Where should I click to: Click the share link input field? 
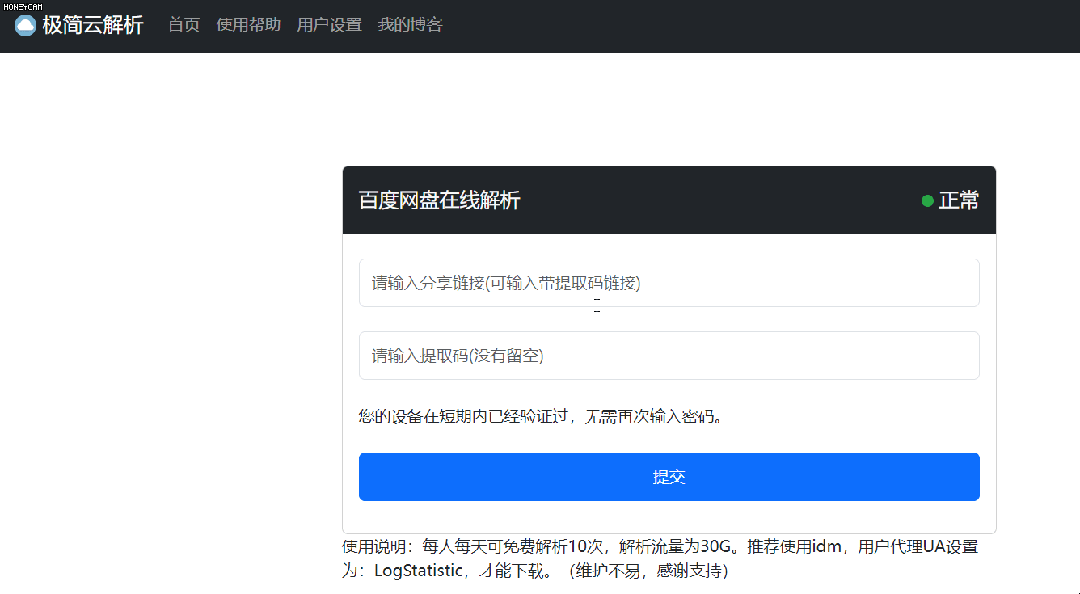coord(668,282)
